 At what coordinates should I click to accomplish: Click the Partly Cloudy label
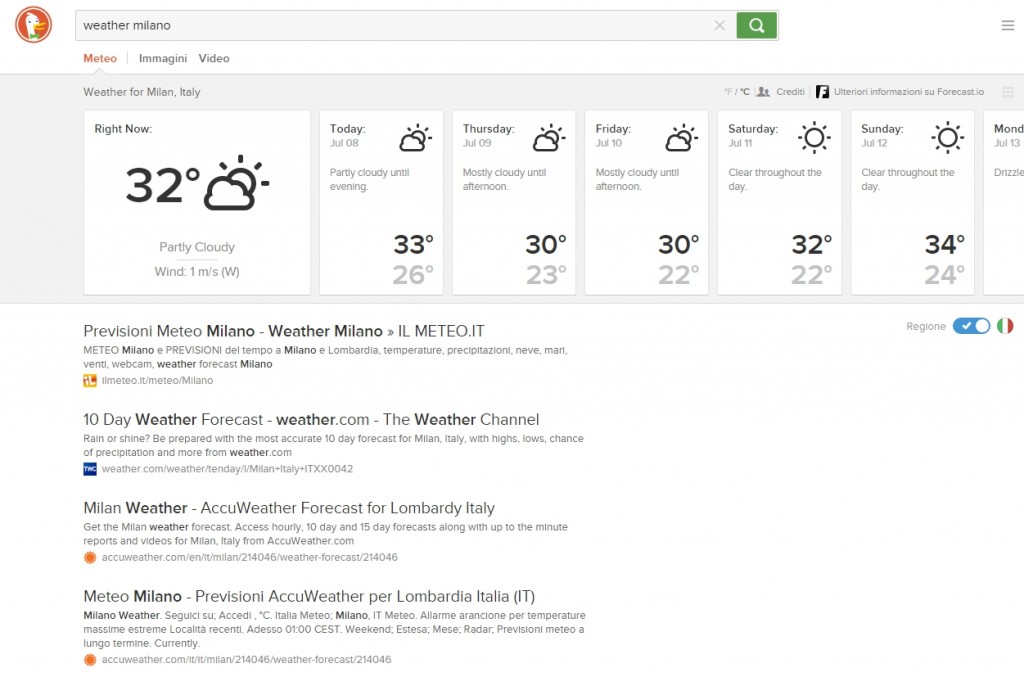click(x=197, y=247)
